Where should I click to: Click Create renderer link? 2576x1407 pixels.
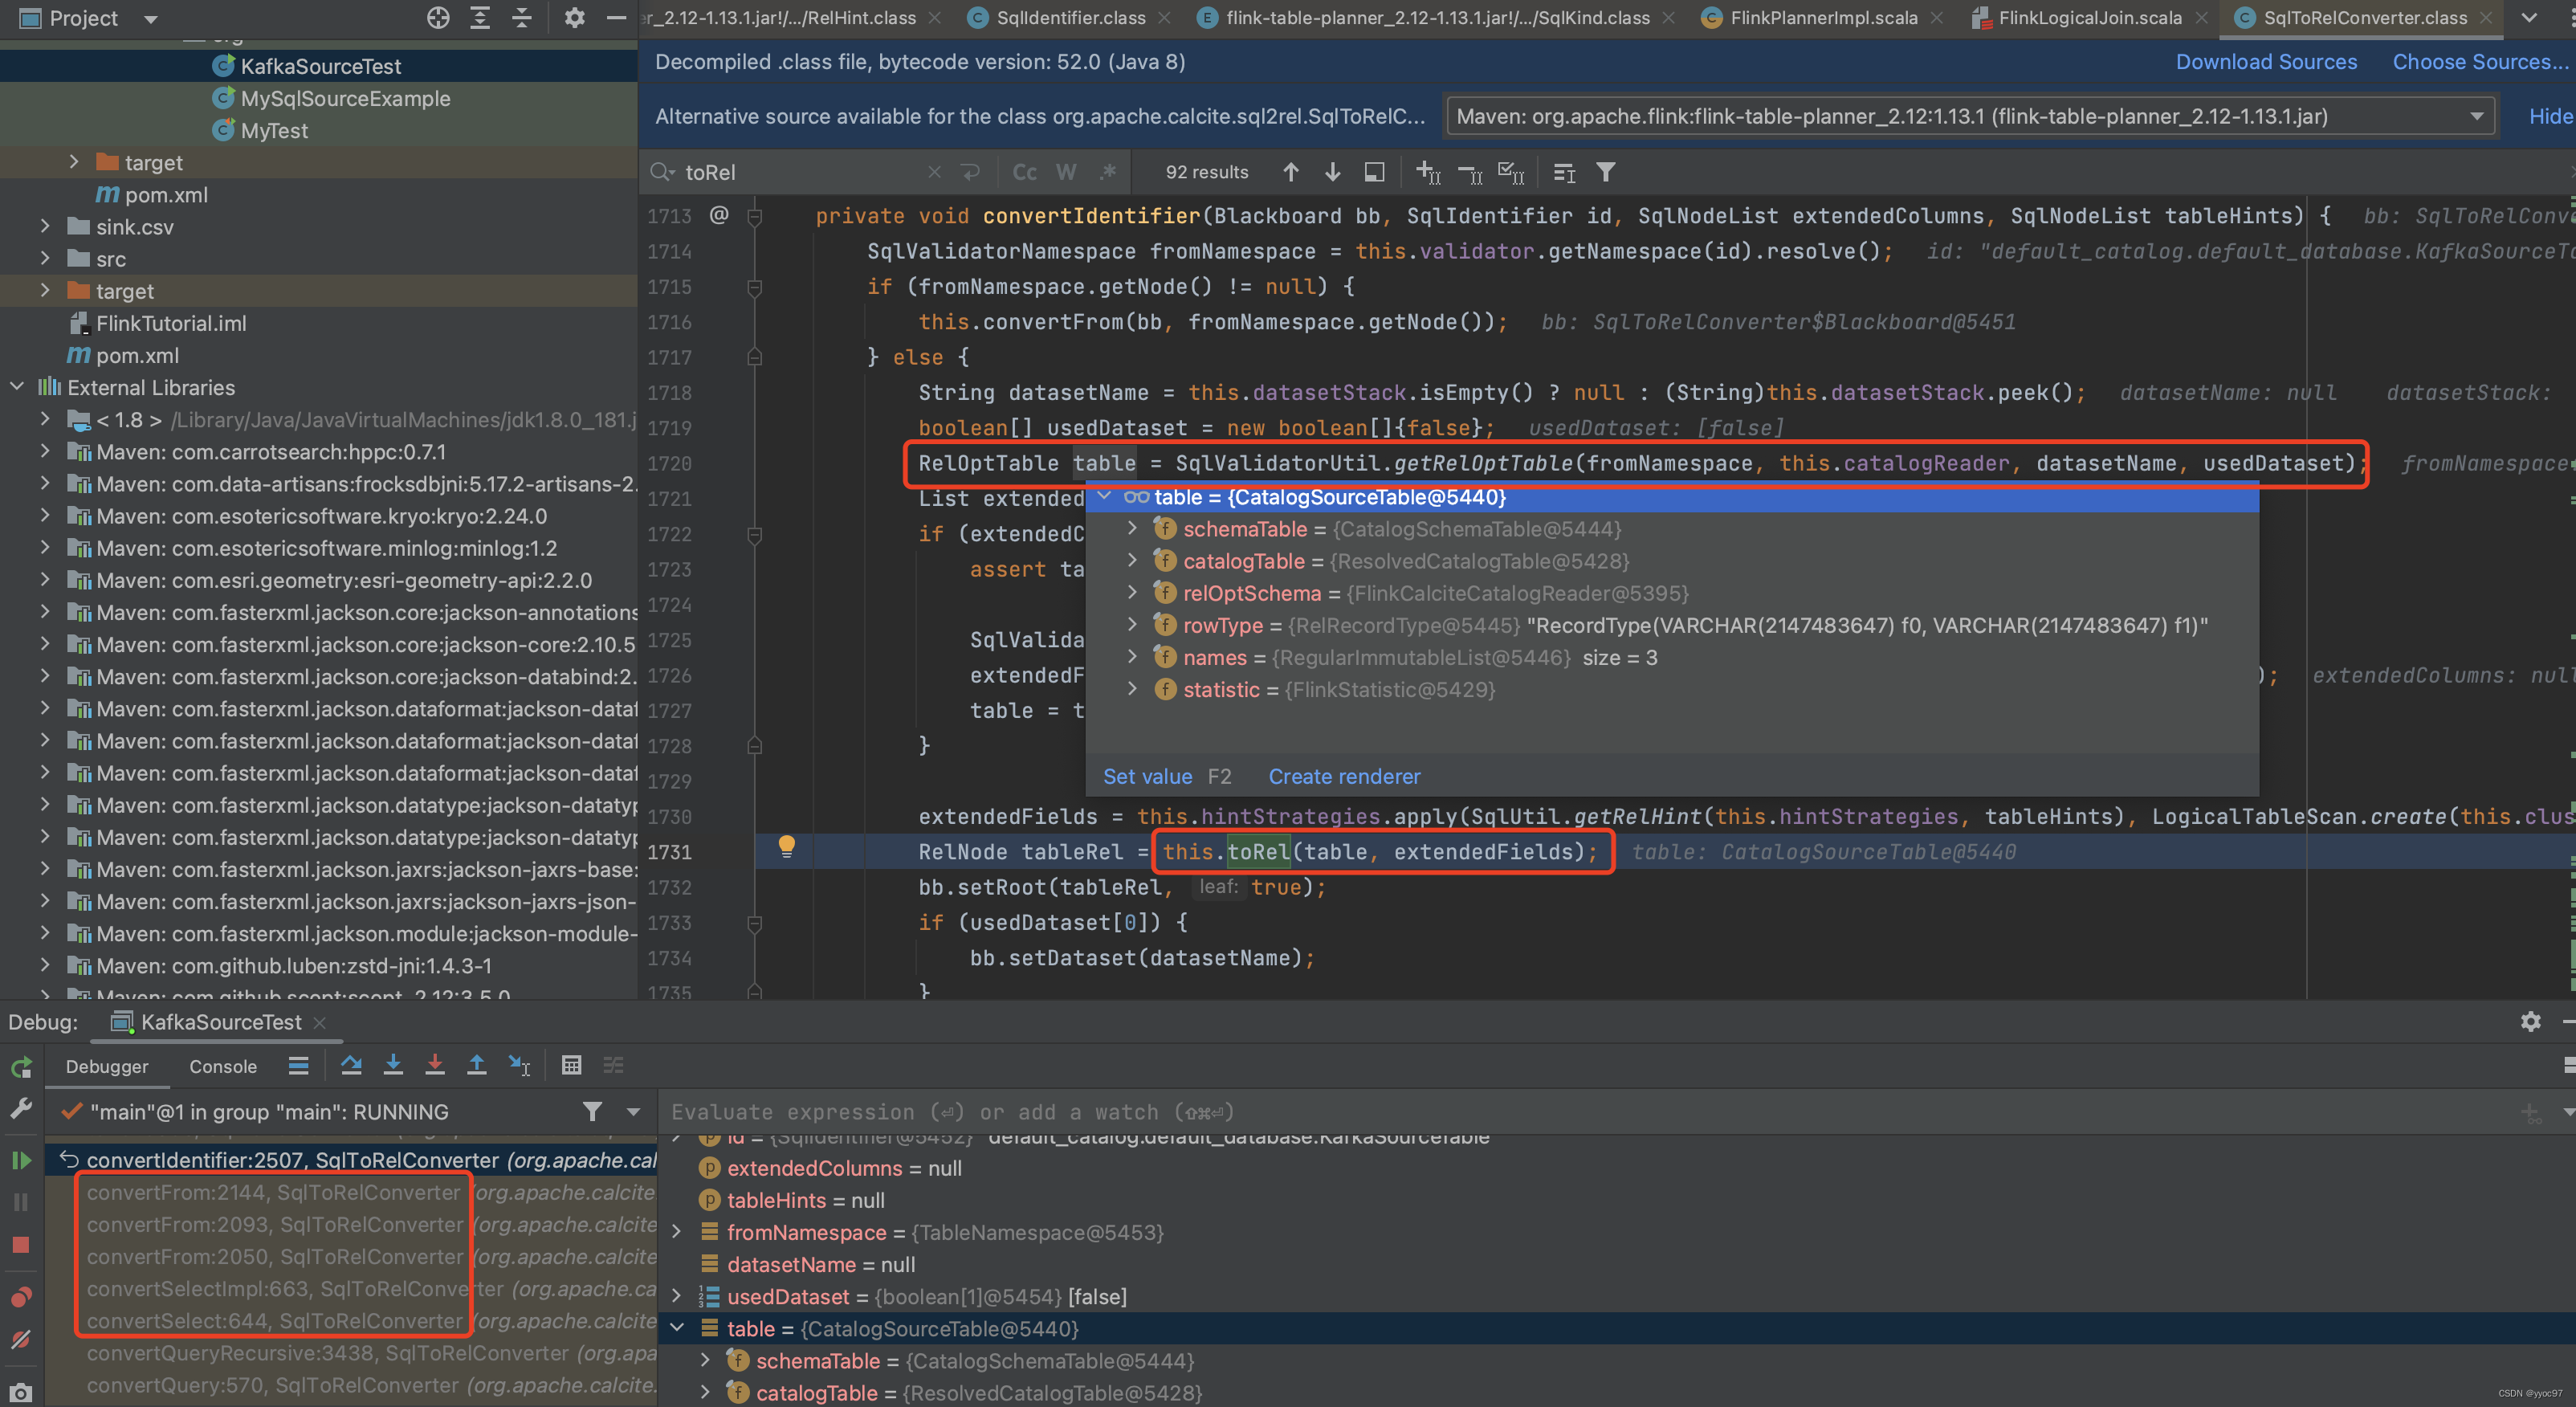(1344, 776)
